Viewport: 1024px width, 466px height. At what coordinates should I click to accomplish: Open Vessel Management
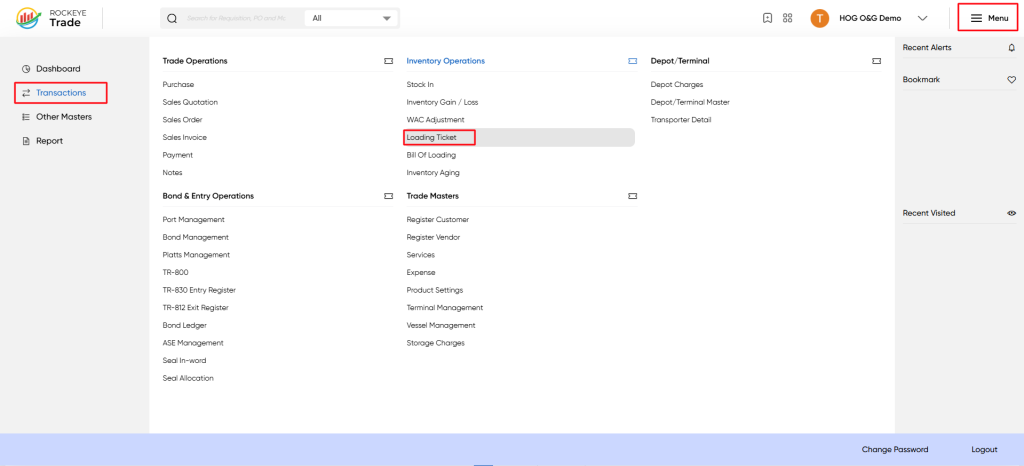pos(441,326)
